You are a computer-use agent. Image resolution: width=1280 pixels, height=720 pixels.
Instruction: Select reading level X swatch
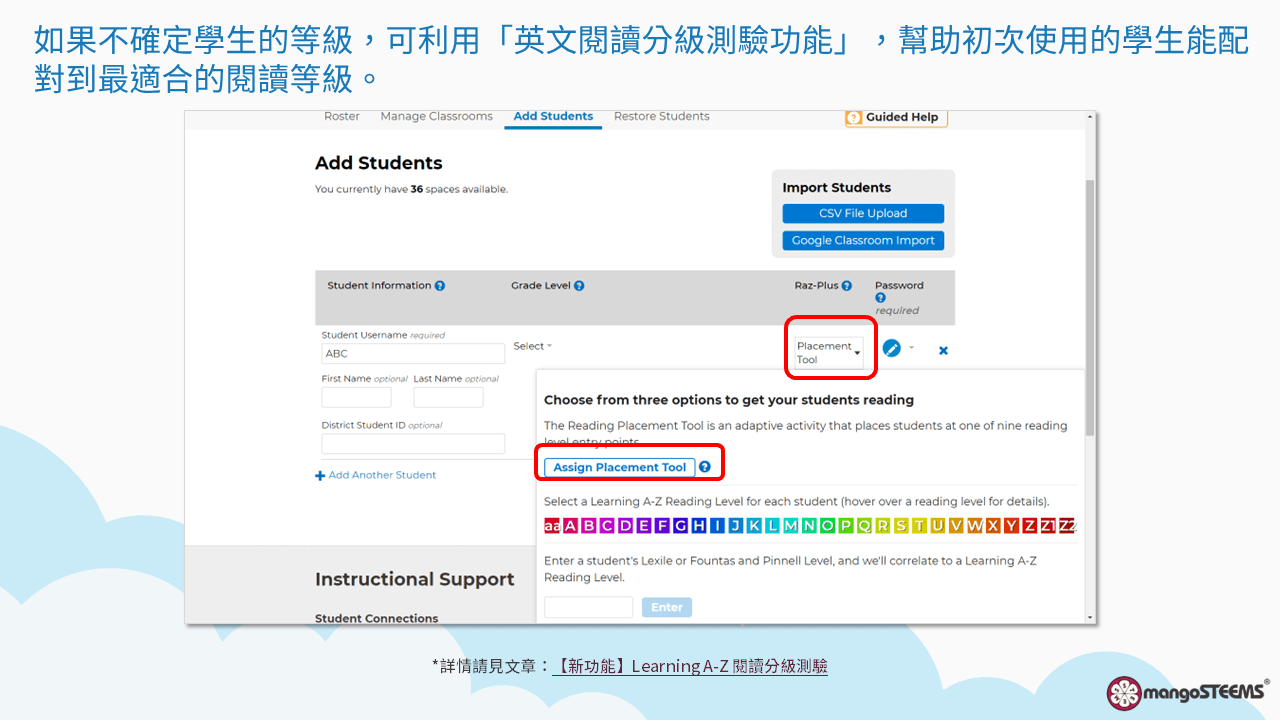click(993, 525)
